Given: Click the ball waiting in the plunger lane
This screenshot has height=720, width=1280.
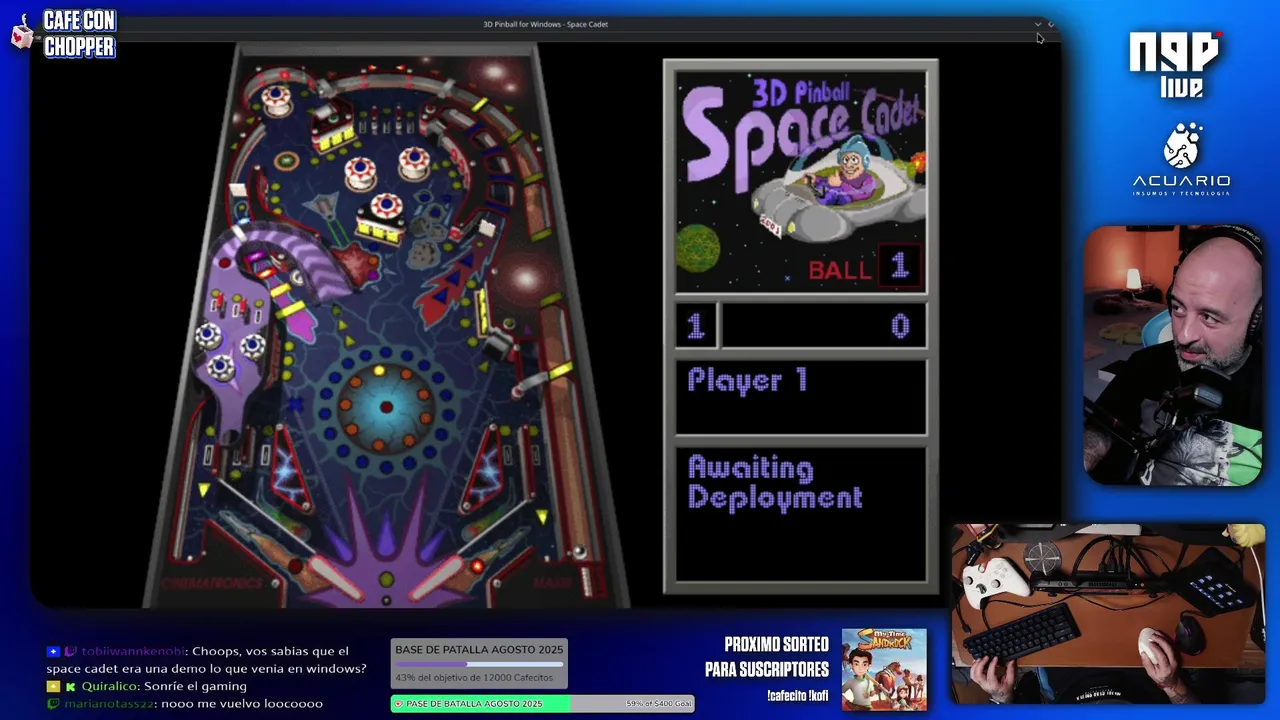Looking at the screenshot, I should click(578, 552).
